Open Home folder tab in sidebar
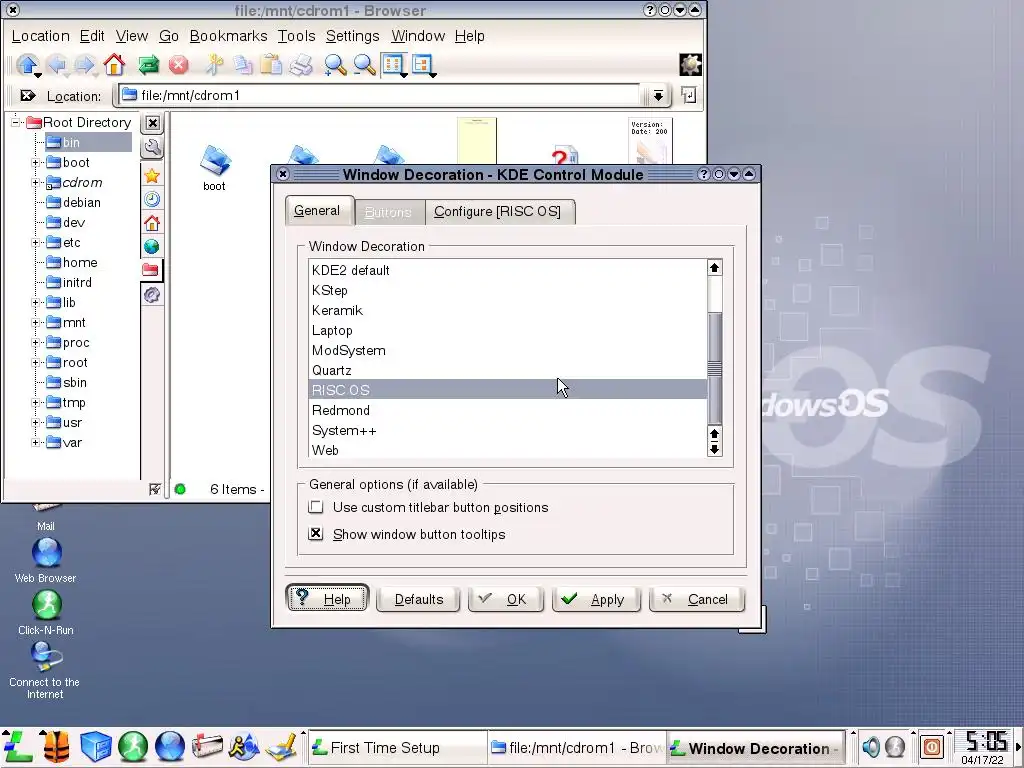 coord(152,223)
